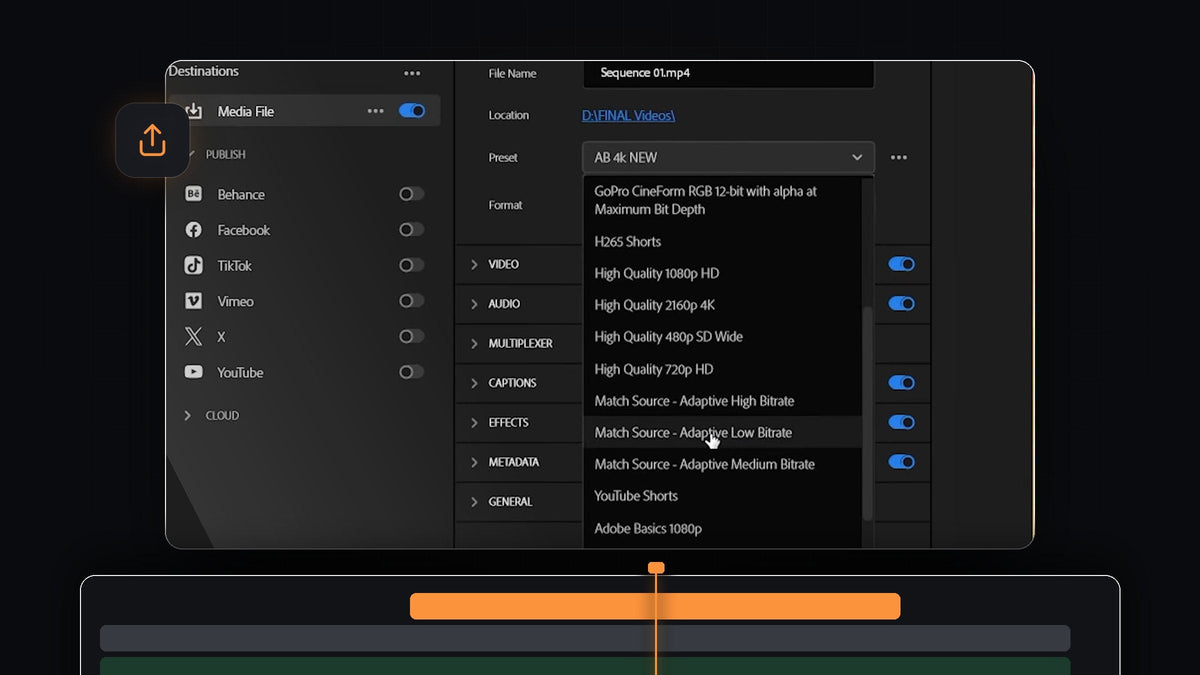Open the D:\FINAL Videos\ location link
Image resolution: width=1200 pixels, height=675 pixels.
pyautogui.click(x=628, y=116)
